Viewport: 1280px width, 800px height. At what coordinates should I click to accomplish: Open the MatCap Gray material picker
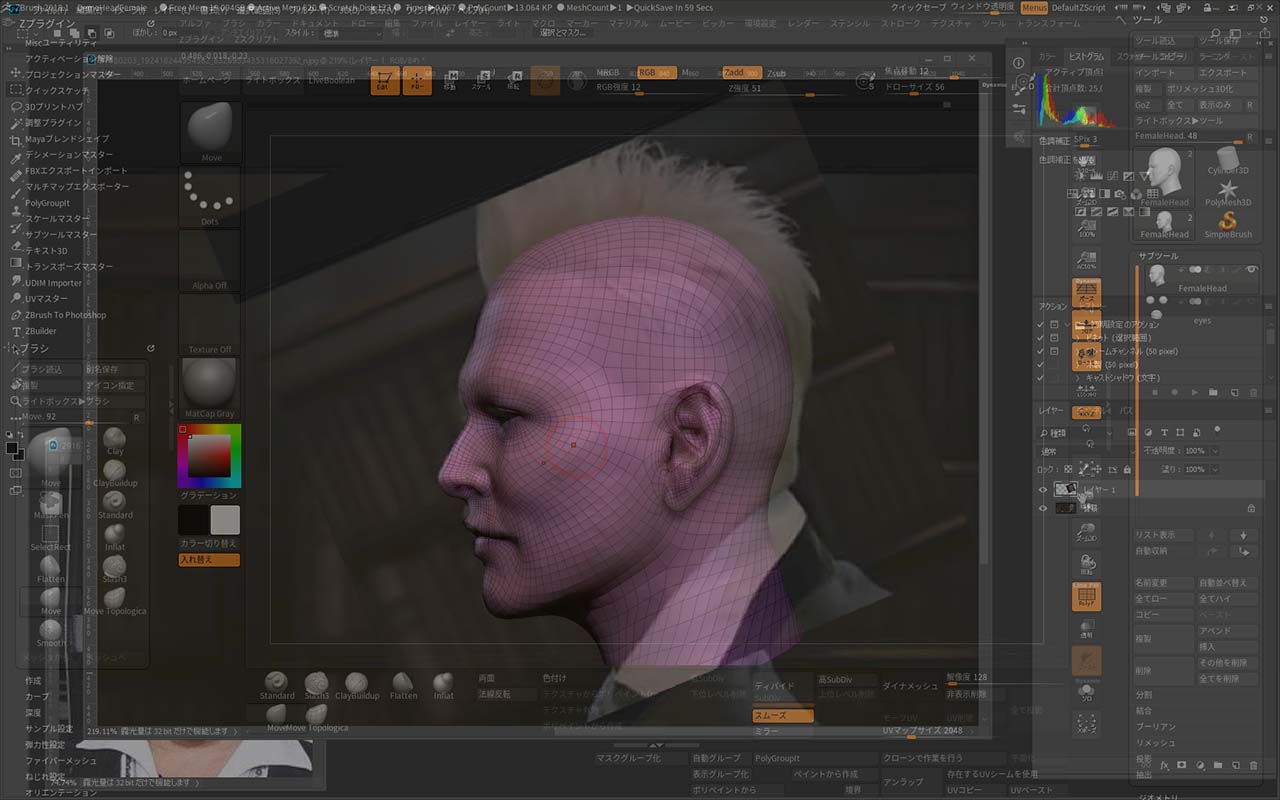(210, 388)
